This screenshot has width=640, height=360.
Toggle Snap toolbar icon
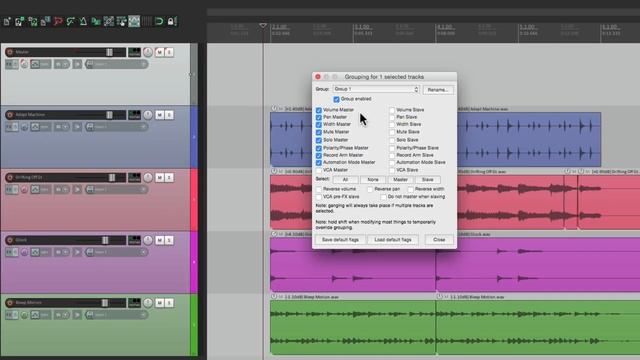point(159,21)
